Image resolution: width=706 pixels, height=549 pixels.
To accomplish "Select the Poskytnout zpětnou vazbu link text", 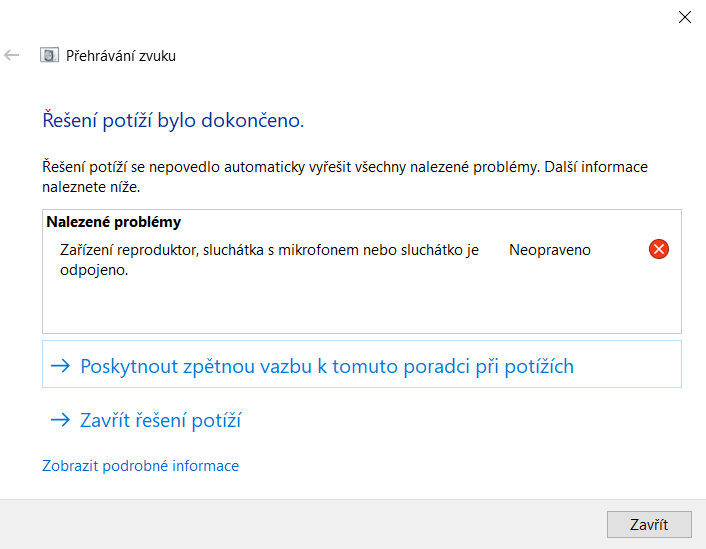I will pyautogui.click(x=326, y=366).
